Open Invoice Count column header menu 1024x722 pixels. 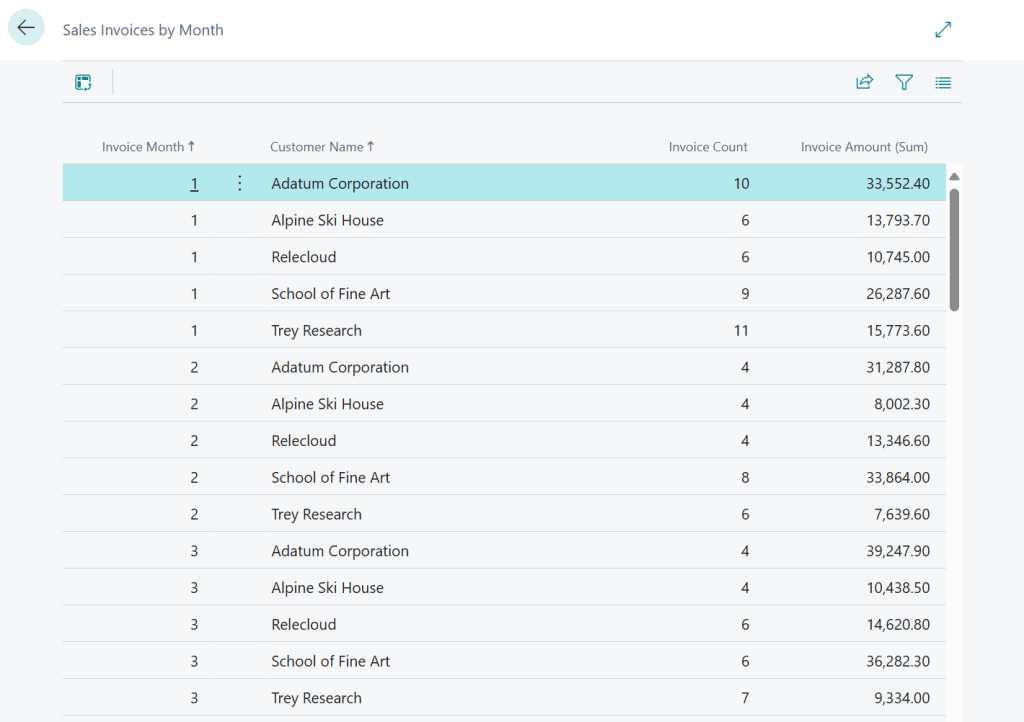tap(708, 147)
